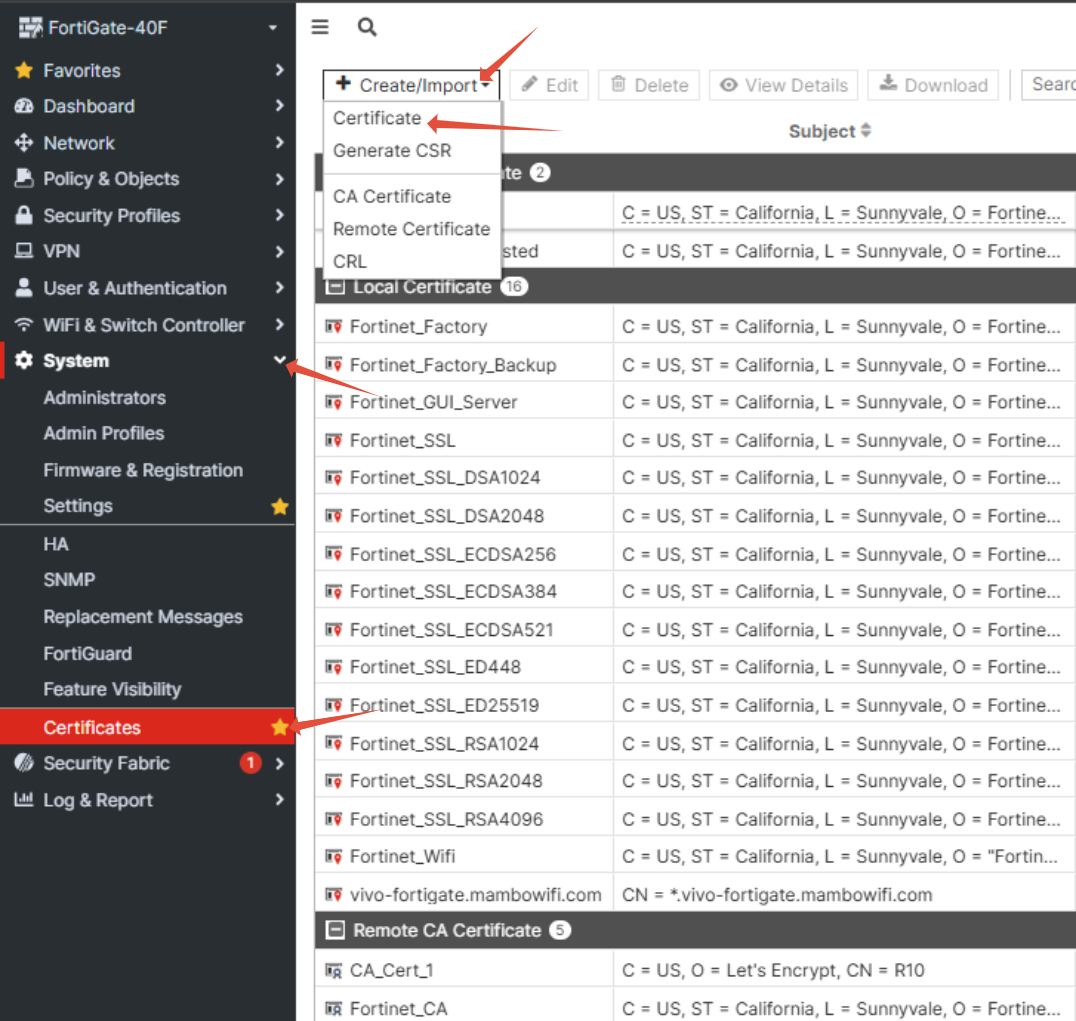This screenshot has width=1076, height=1021.
Task: Click the Log & Report chart icon
Action: (24, 799)
